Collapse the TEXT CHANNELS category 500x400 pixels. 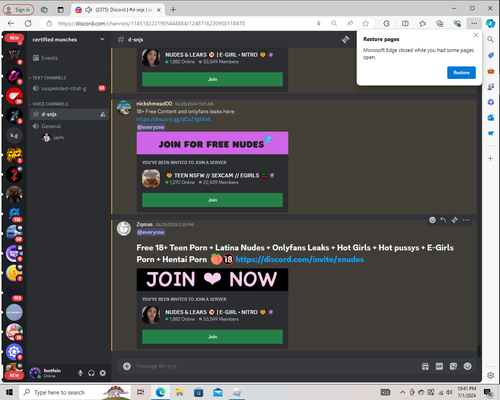[48, 78]
